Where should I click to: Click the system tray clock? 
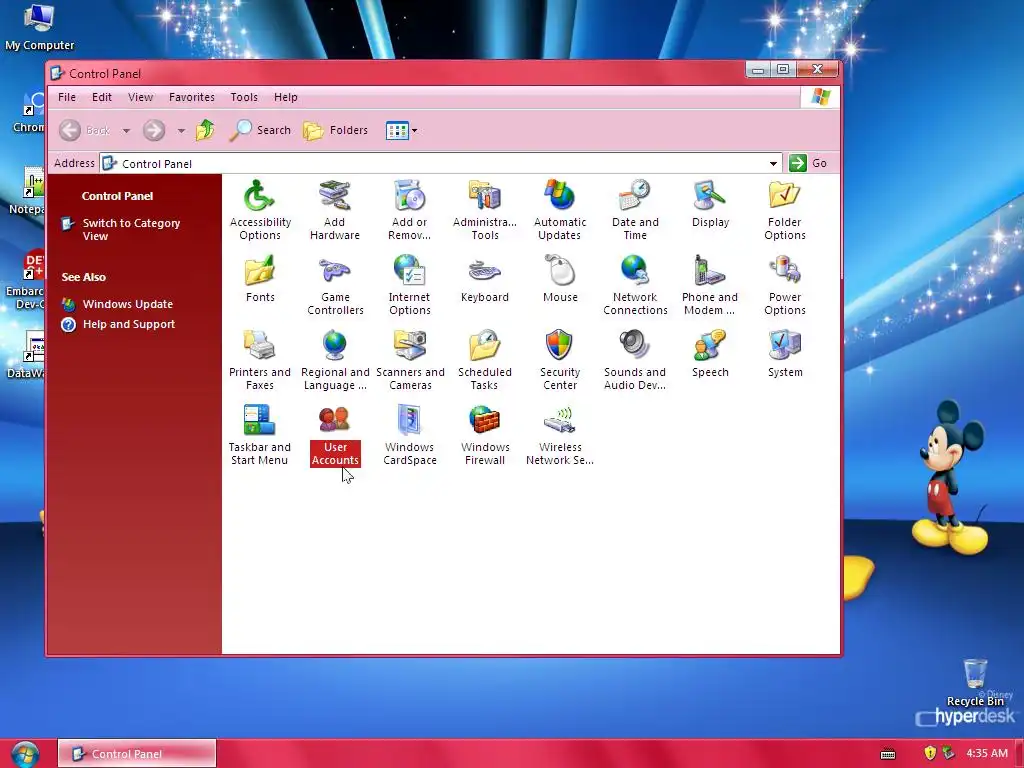(987, 753)
